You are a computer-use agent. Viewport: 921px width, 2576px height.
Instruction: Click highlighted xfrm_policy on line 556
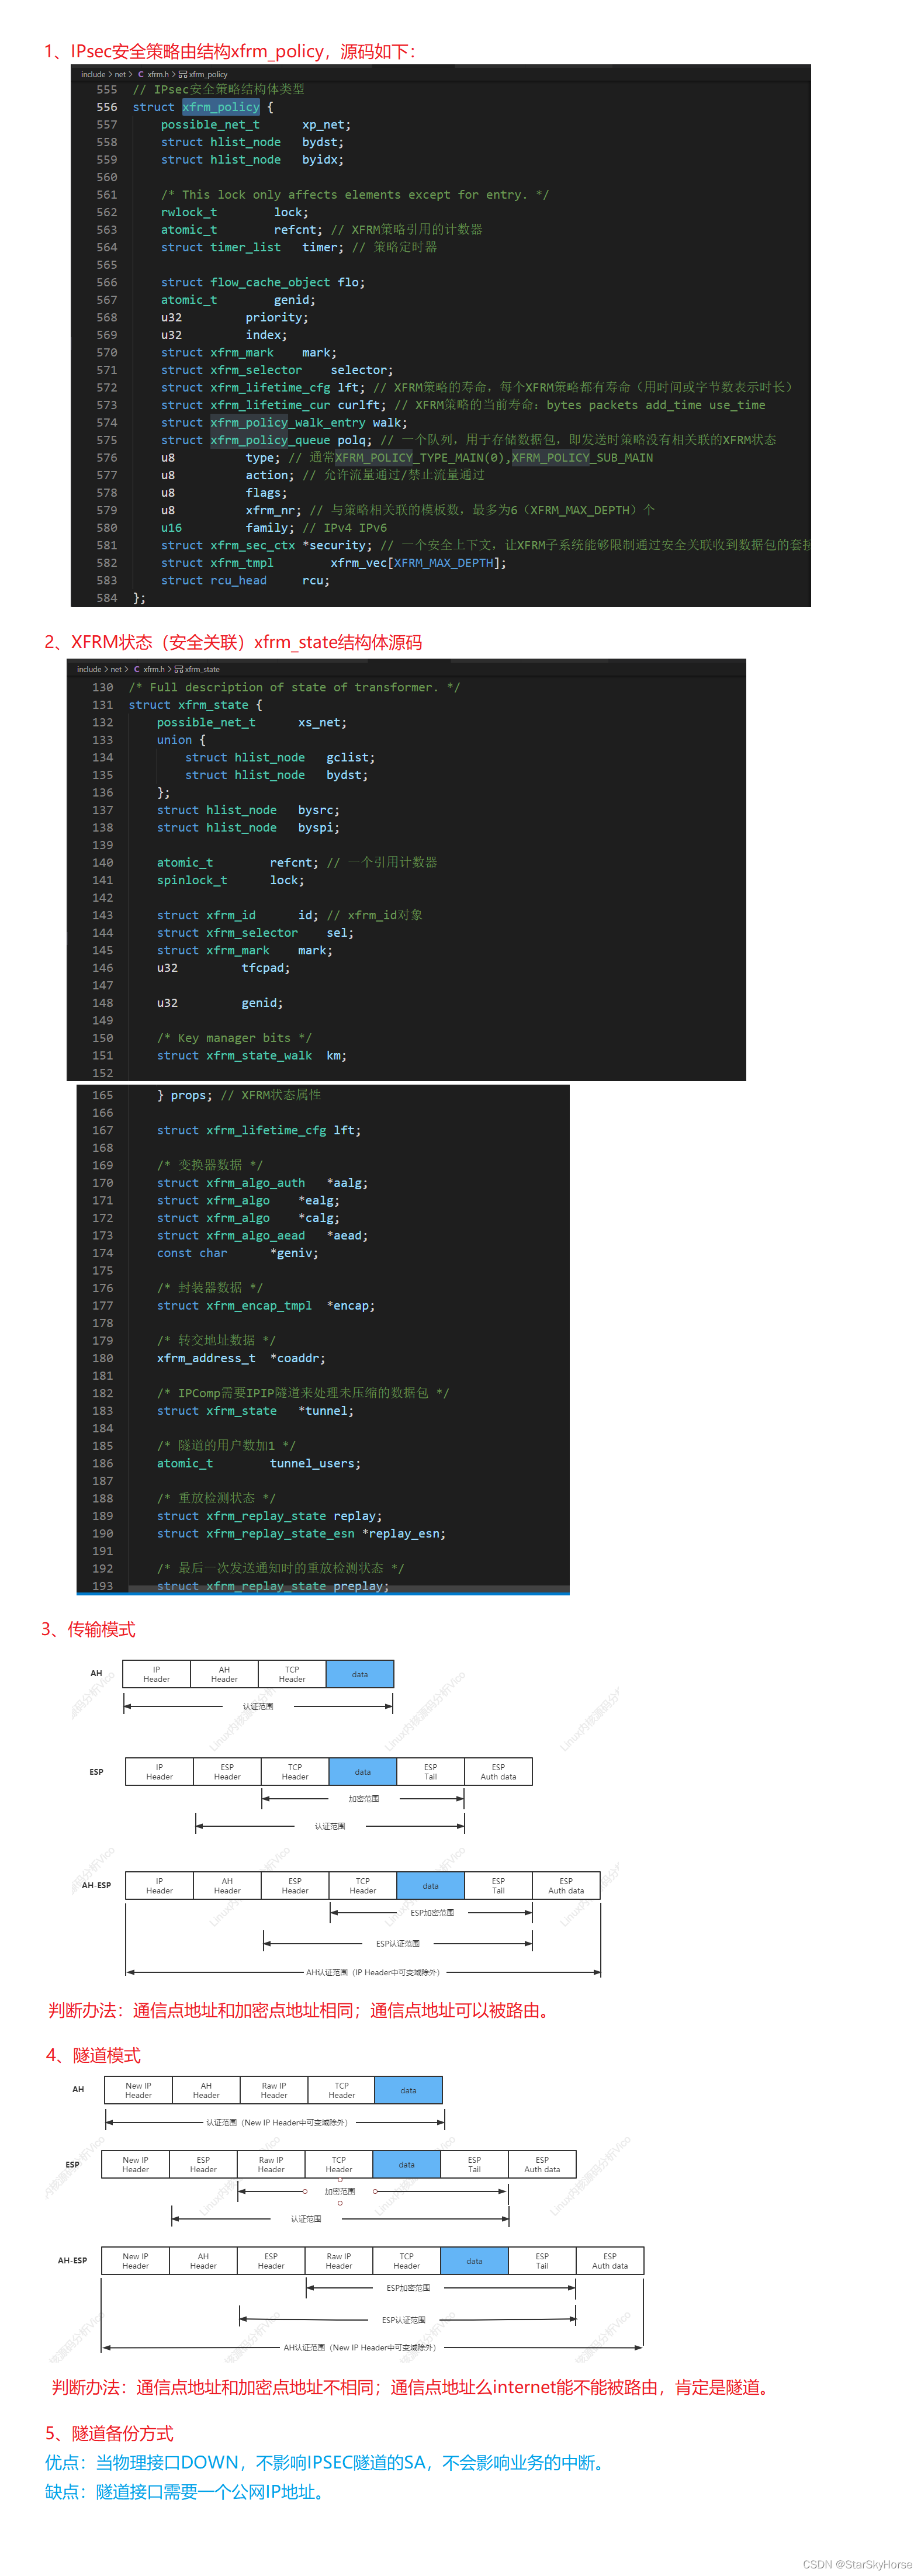221,107
